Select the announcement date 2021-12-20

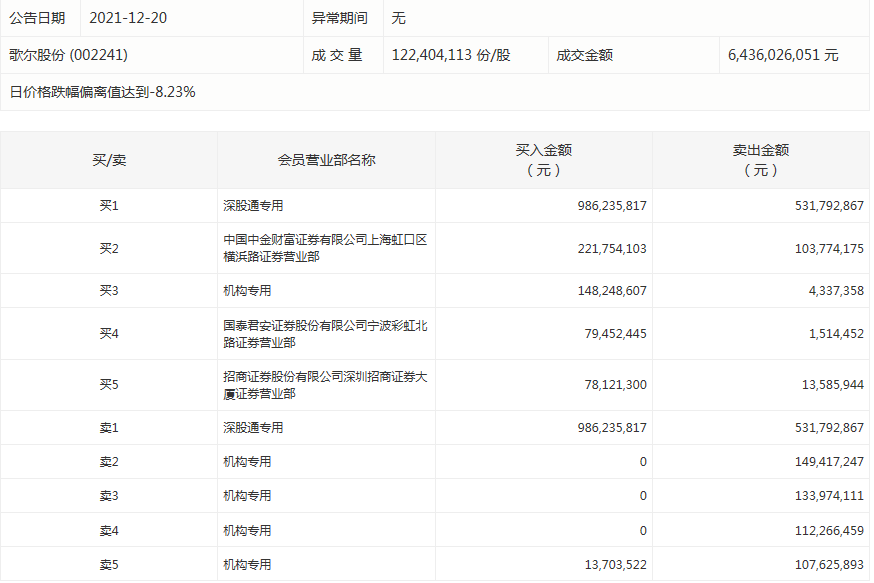(x=130, y=18)
